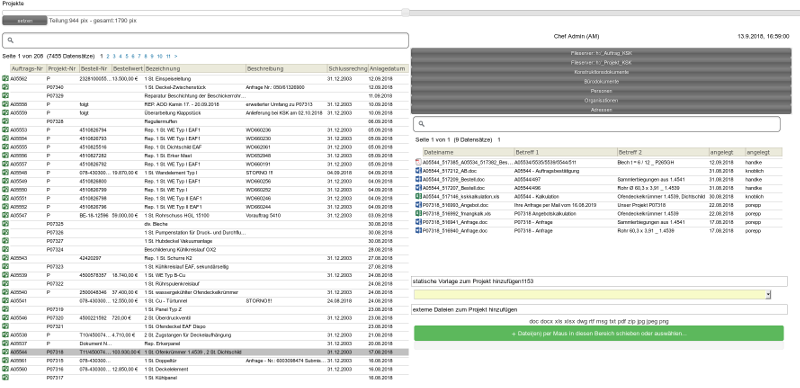
Task: Sort by the Bezeichnung column header
Action: 194,68
